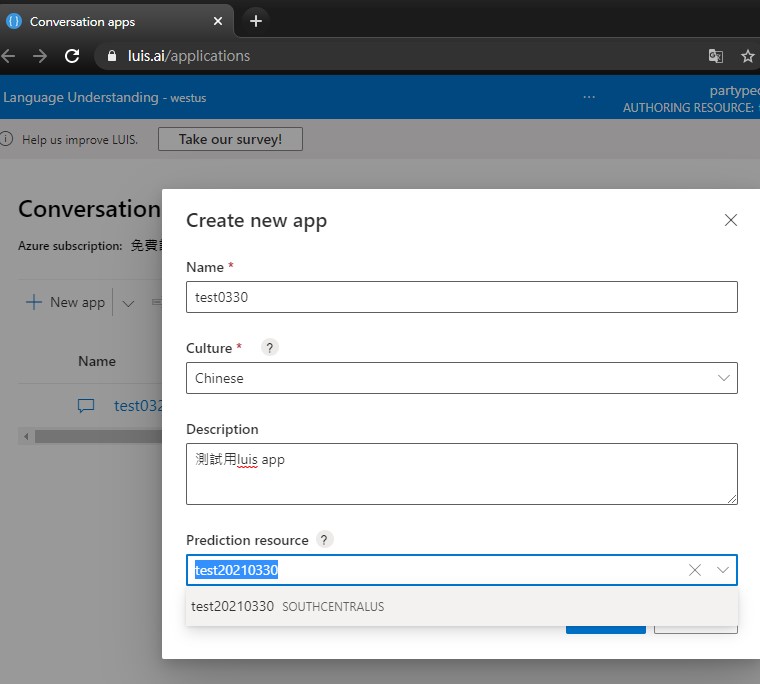Screen dimensions: 760x684
Task: Reload the luis.ai page
Action: point(72,56)
